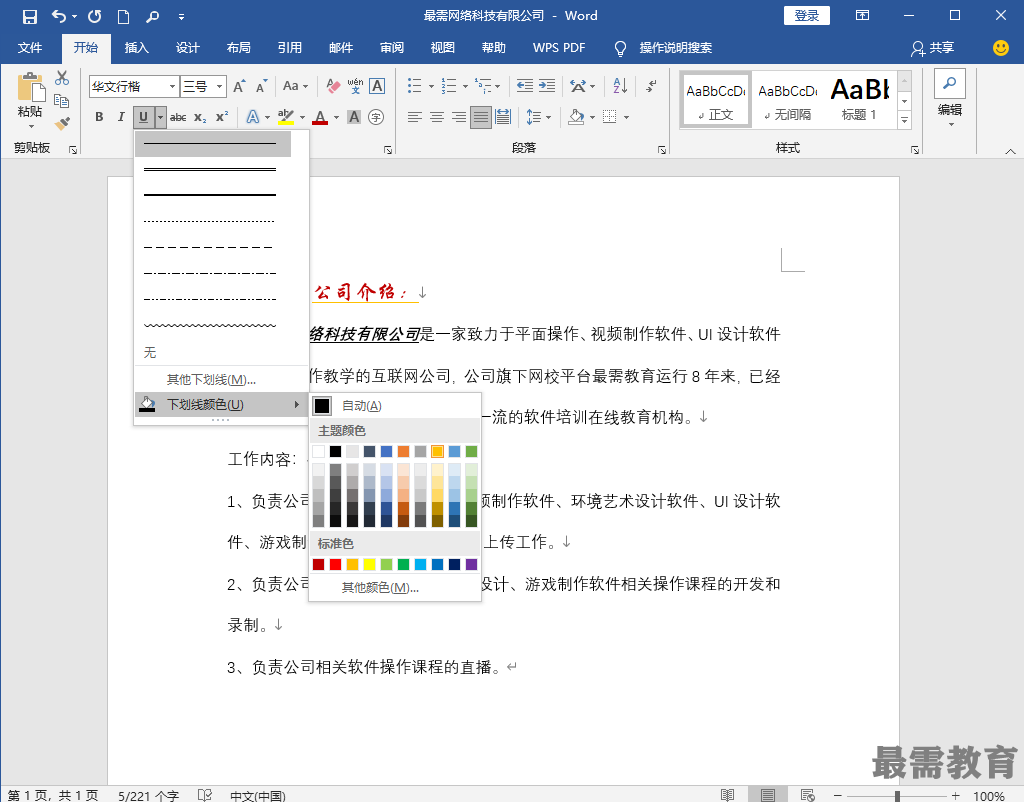Open the Font dialog launcher
This screenshot has width=1024, height=802.
(388, 150)
